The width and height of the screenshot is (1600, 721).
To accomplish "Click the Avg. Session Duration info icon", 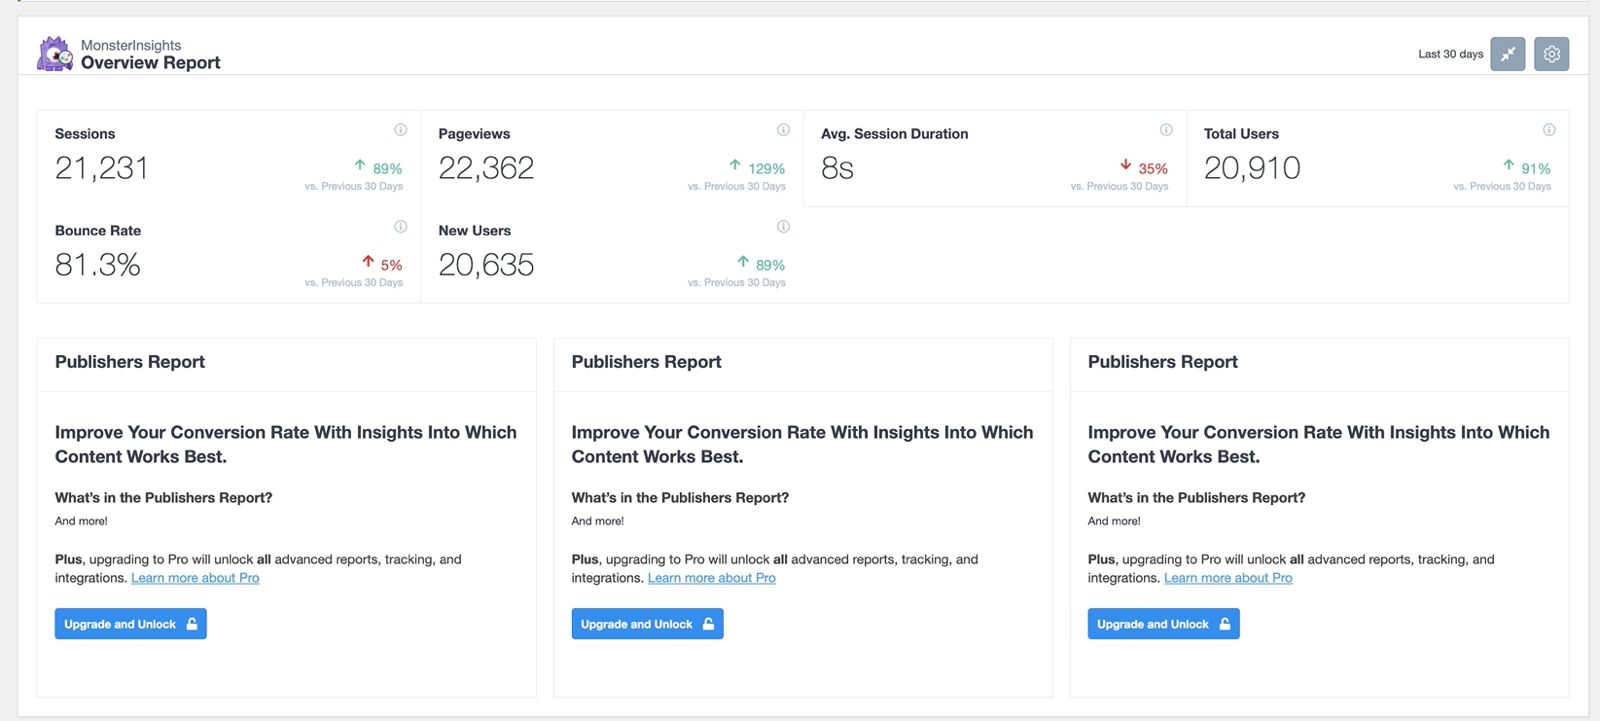I will point(1166,130).
